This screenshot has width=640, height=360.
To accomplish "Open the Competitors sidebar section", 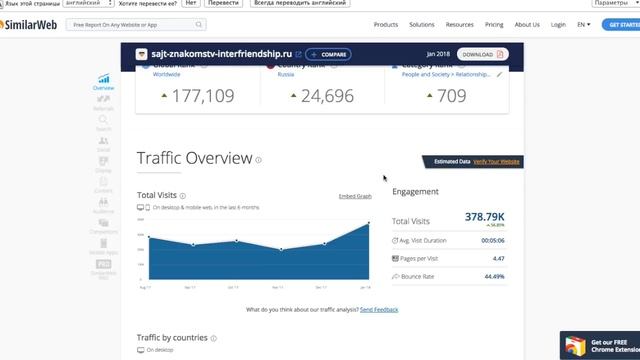I will (103, 226).
